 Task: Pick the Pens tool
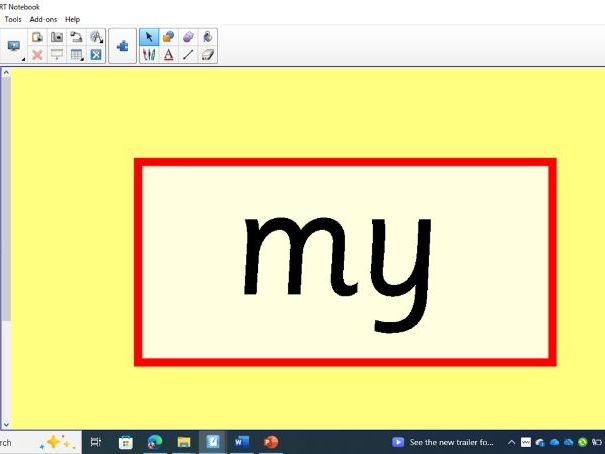coord(149,55)
